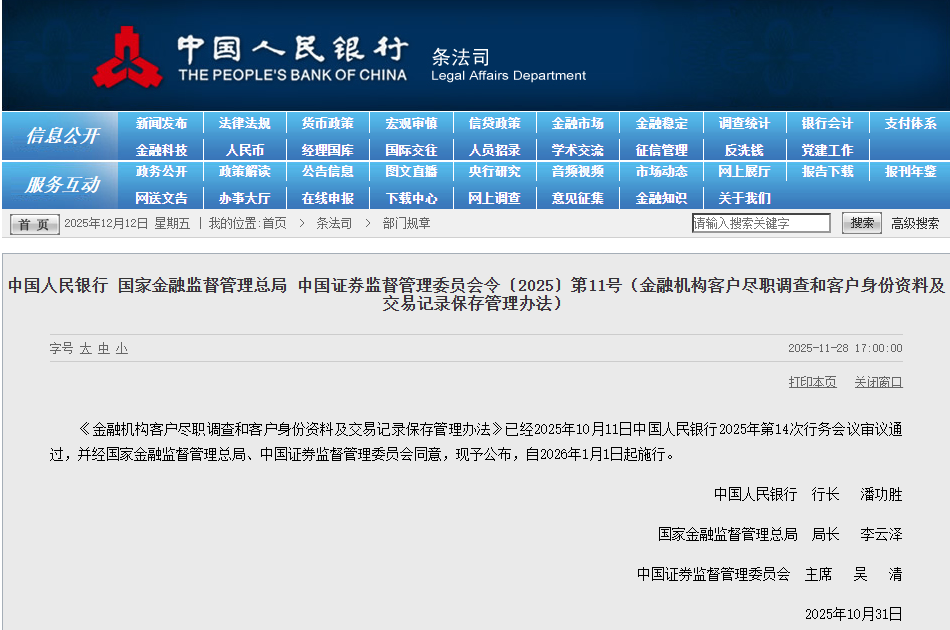Open the 法律法规 menu item
The height and width of the screenshot is (630, 950).
(244, 124)
